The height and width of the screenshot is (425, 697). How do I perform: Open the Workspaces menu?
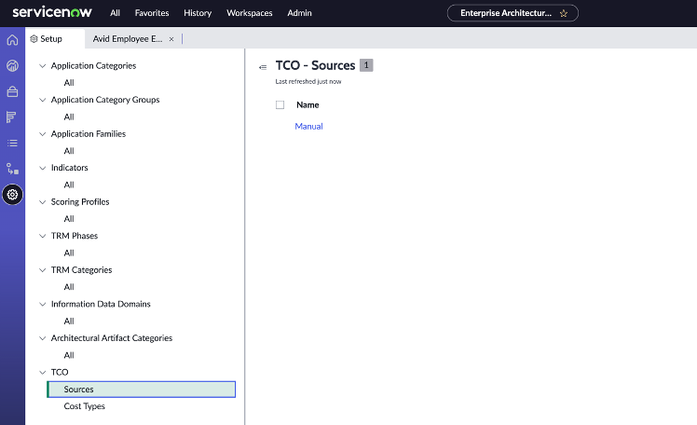(249, 13)
